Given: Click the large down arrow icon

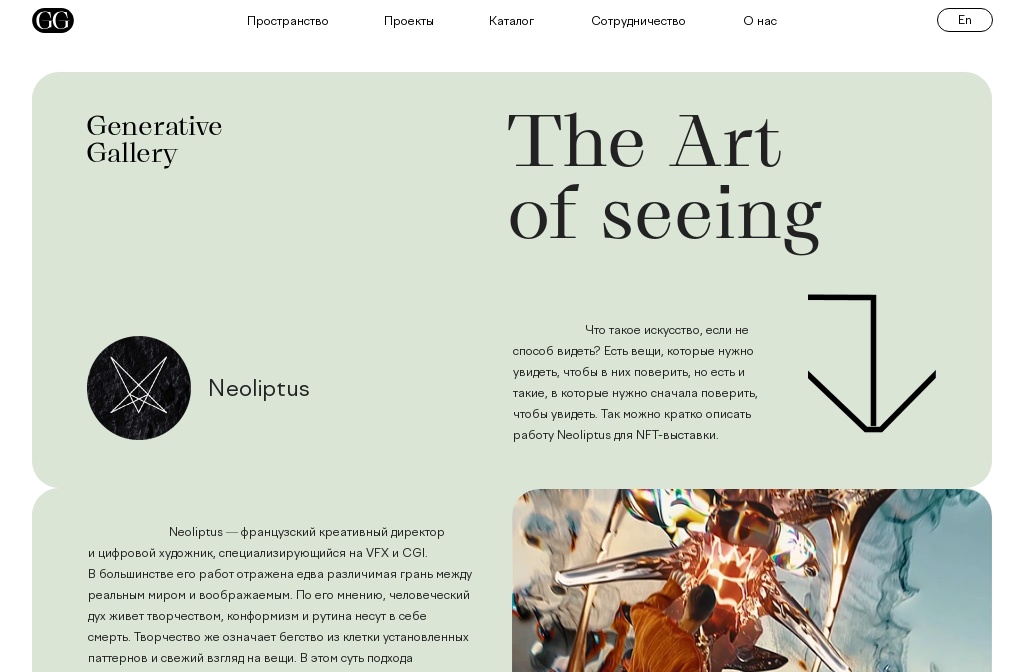Looking at the screenshot, I should pos(872,363).
